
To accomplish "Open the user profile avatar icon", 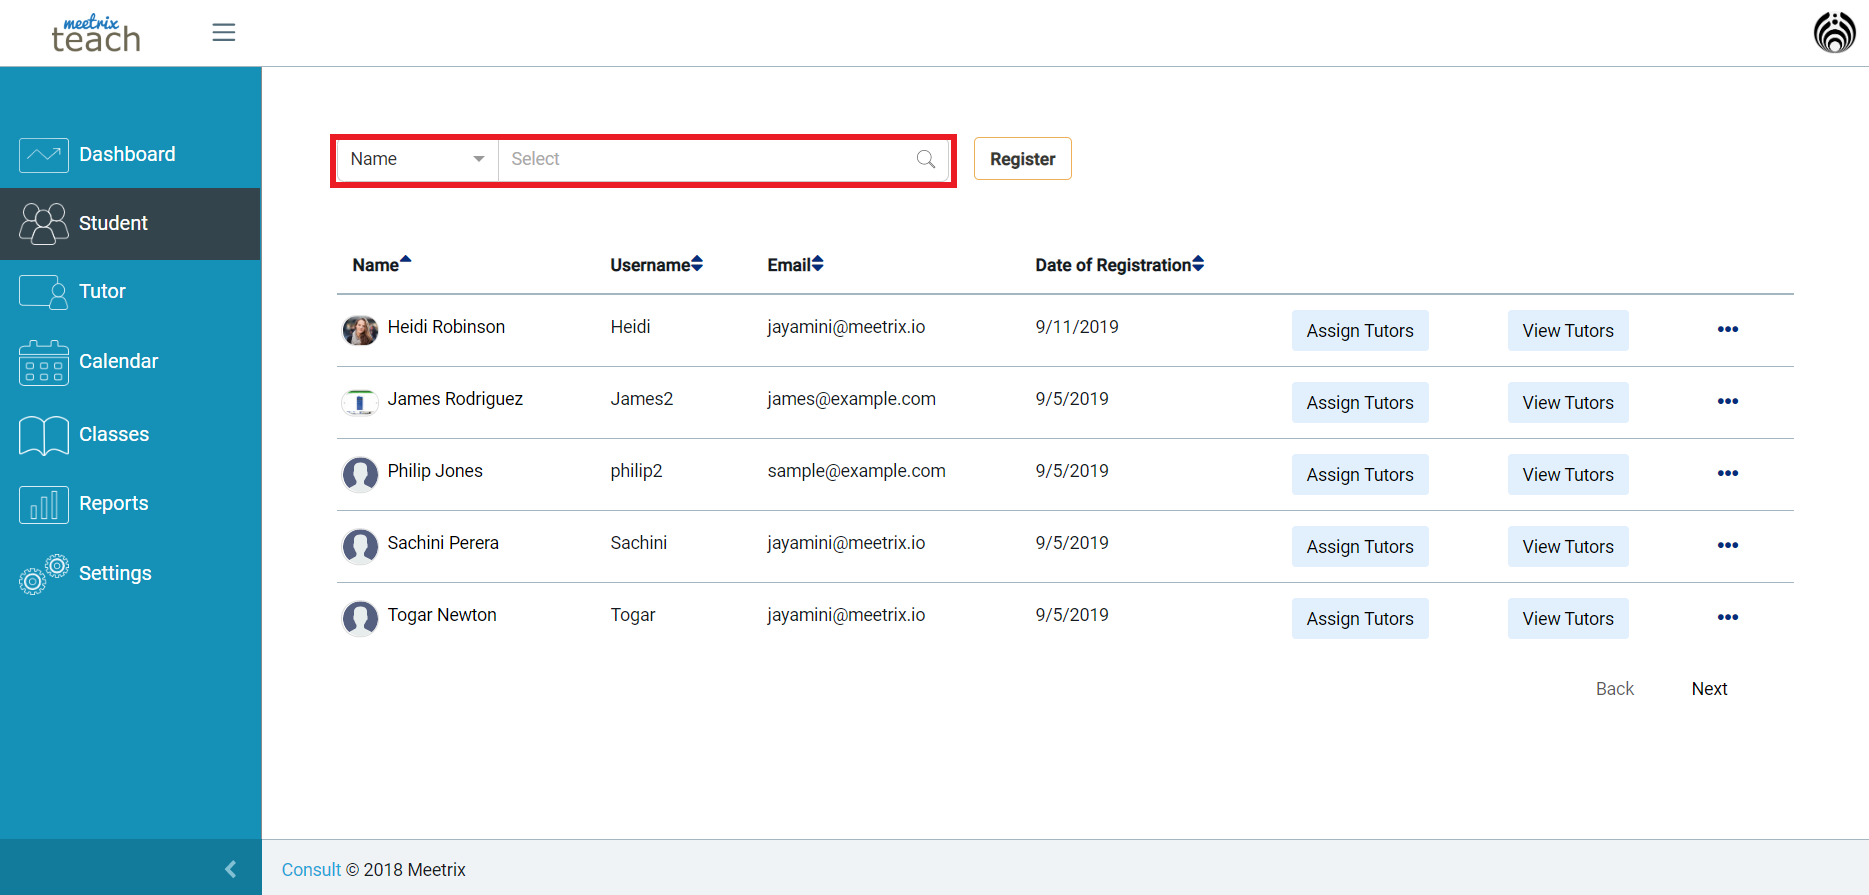I will pos(1834,33).
